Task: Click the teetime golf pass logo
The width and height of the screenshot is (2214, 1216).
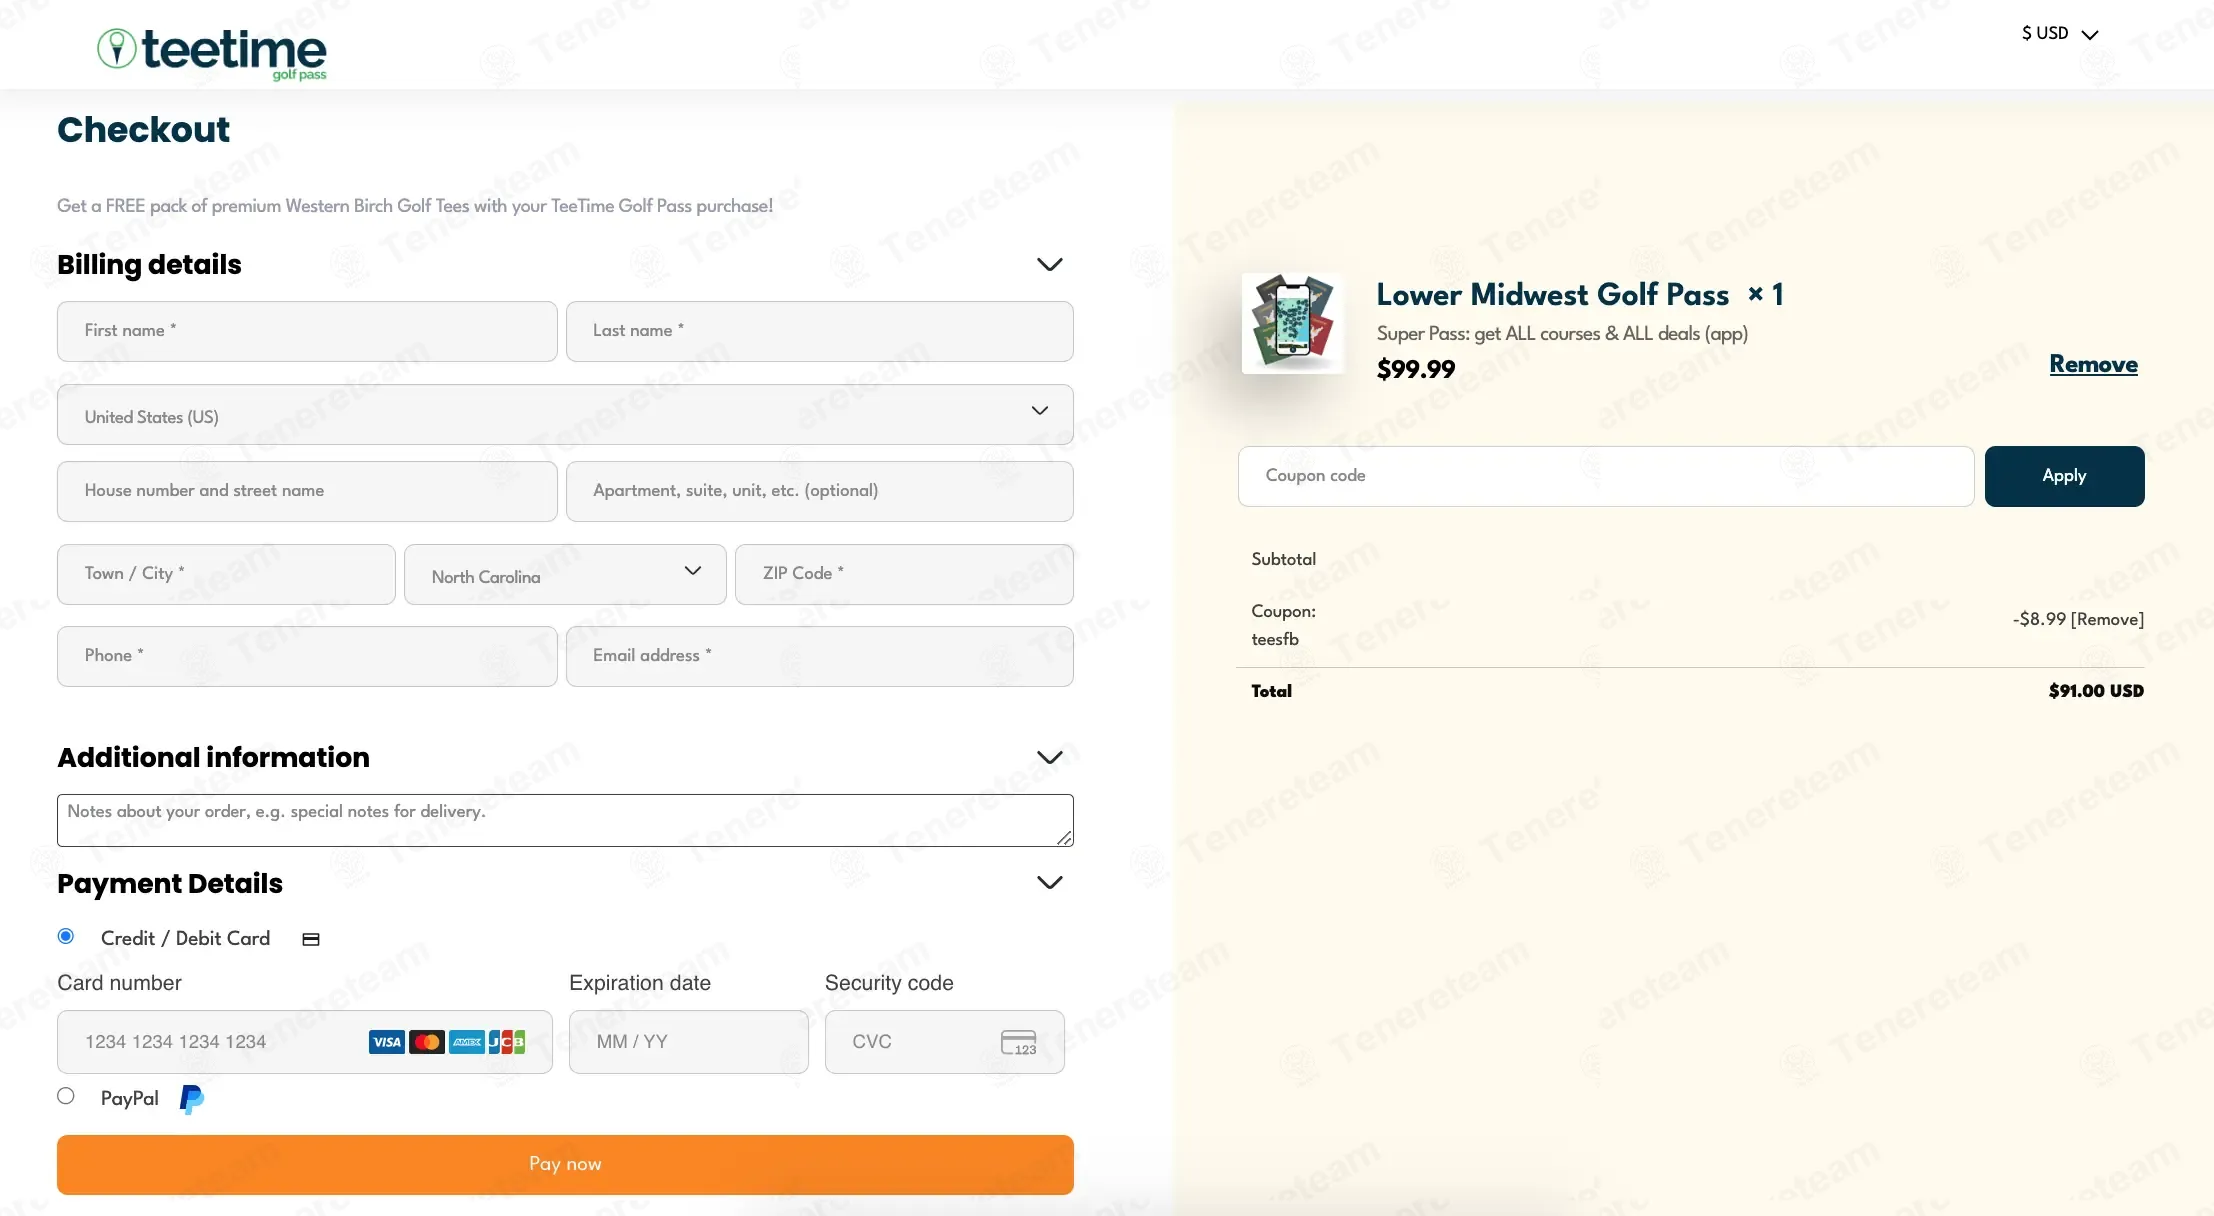Action: 212,52
